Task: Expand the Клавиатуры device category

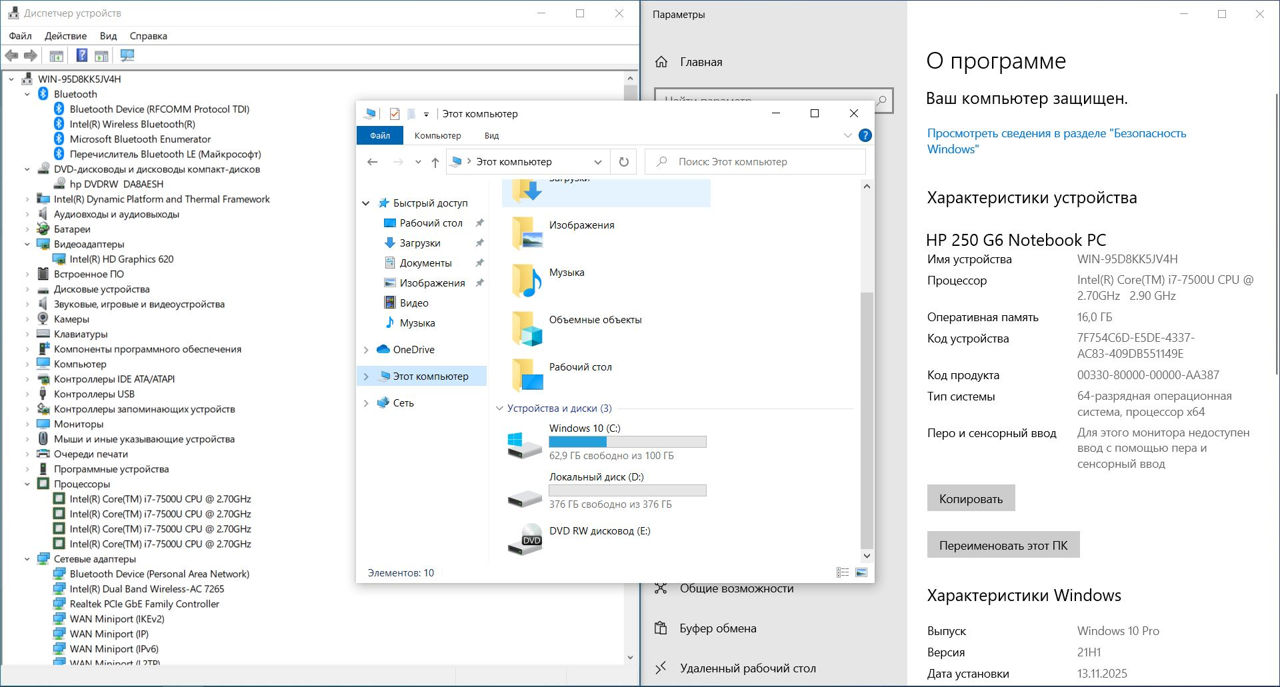Action: point(27,334)
